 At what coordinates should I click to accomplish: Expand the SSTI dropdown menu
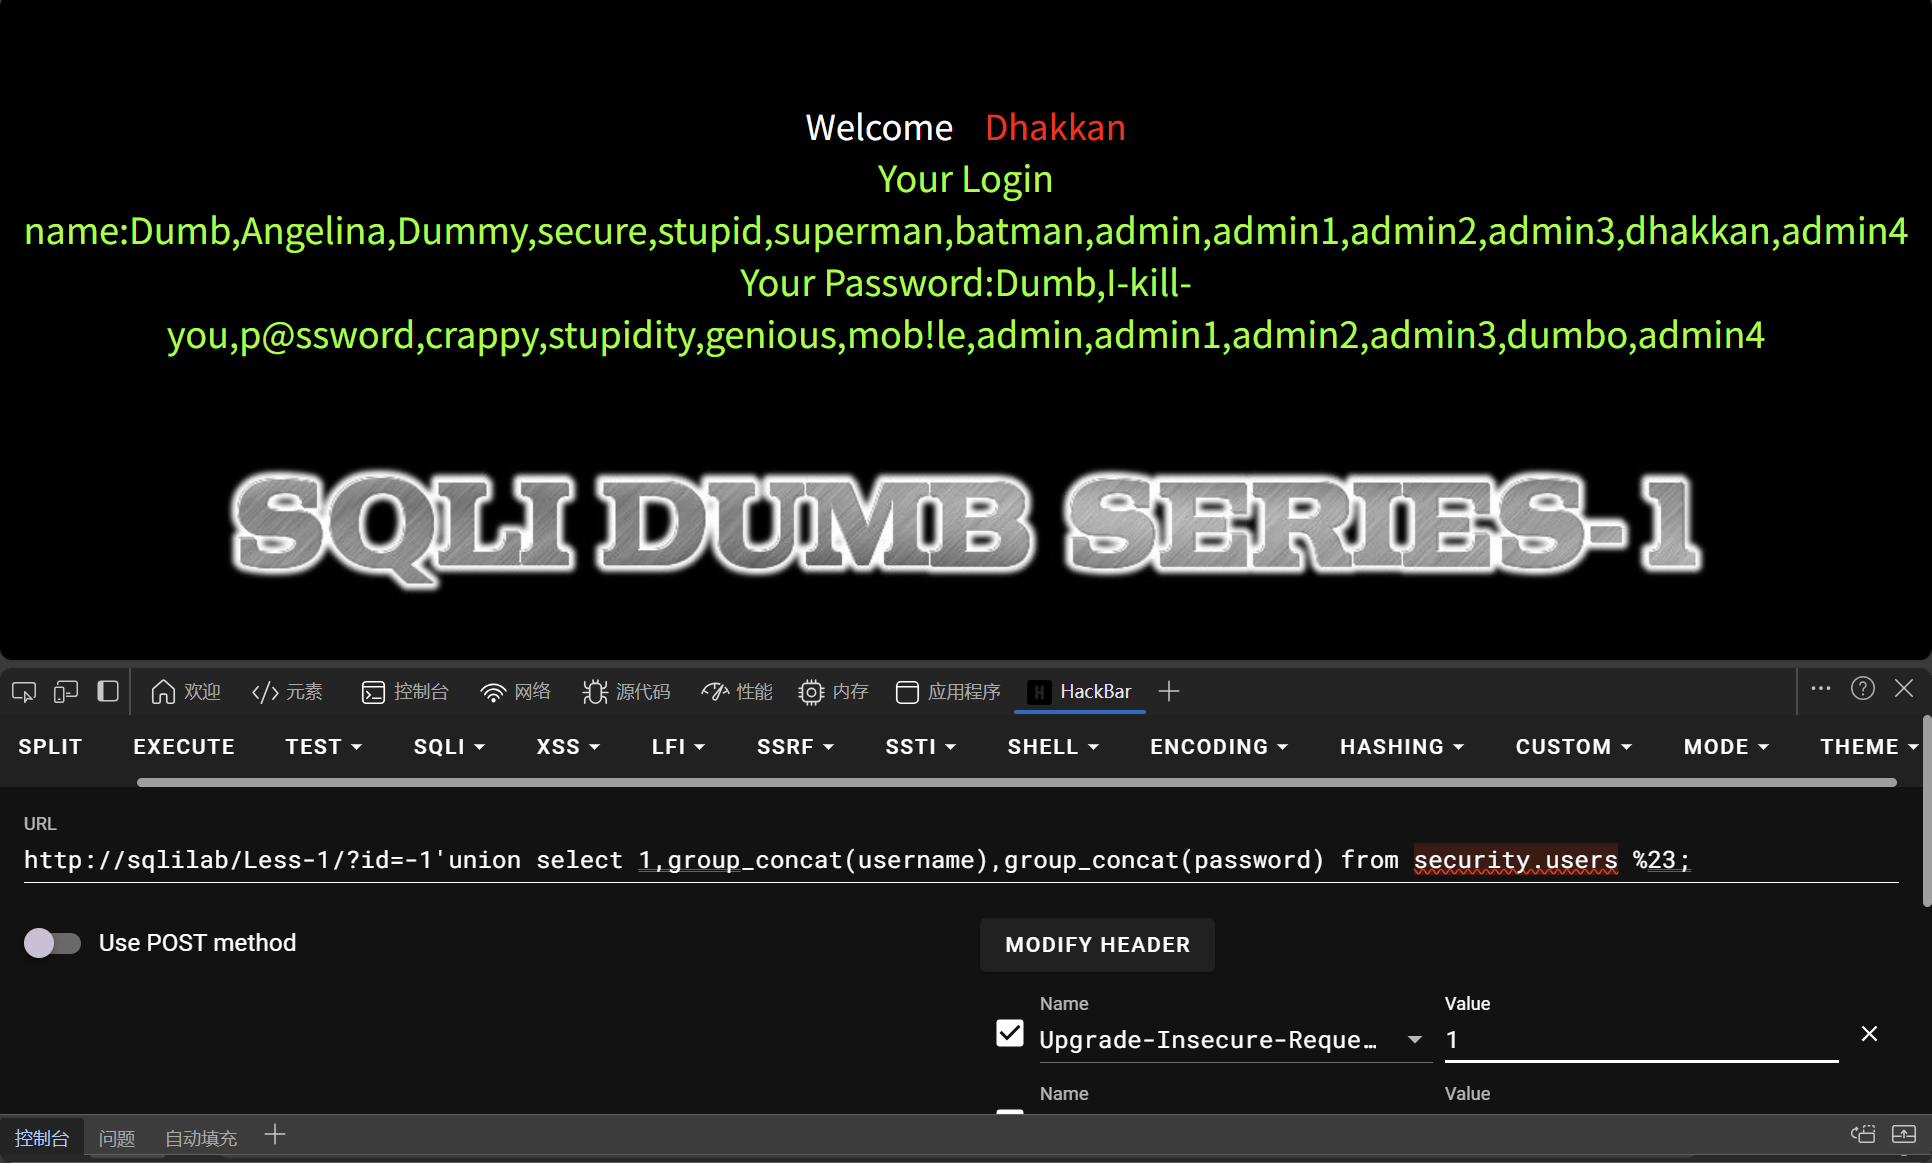click(x=921, y=747)
